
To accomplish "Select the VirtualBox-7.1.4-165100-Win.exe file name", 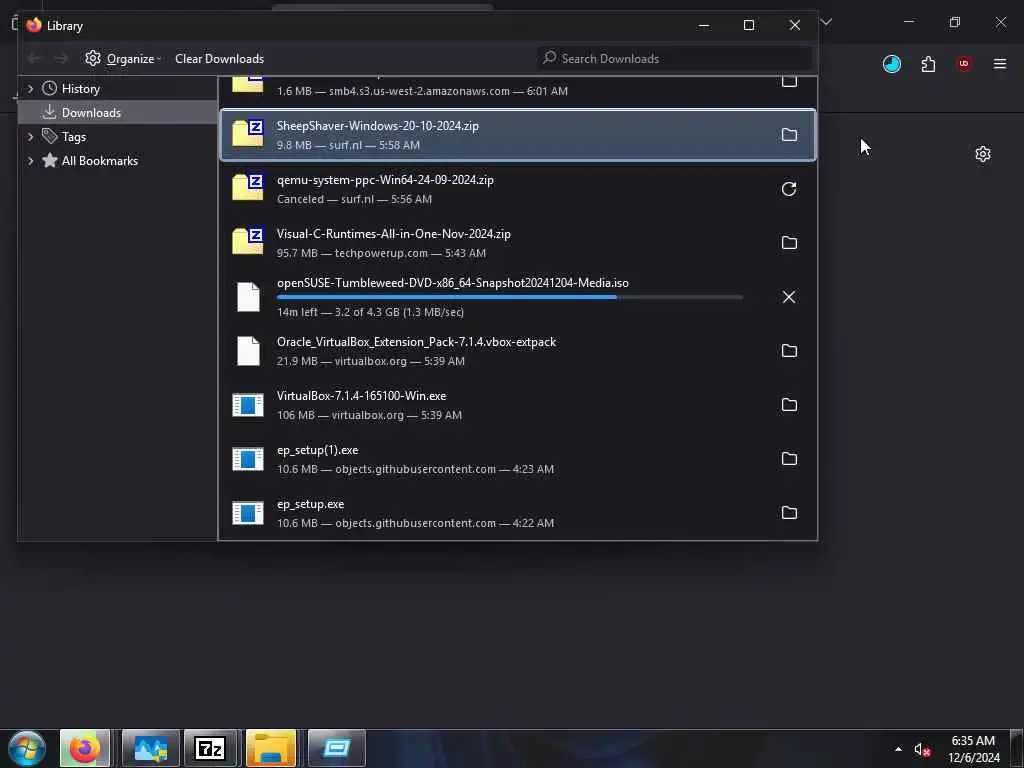I will click(x=361, y=396).
